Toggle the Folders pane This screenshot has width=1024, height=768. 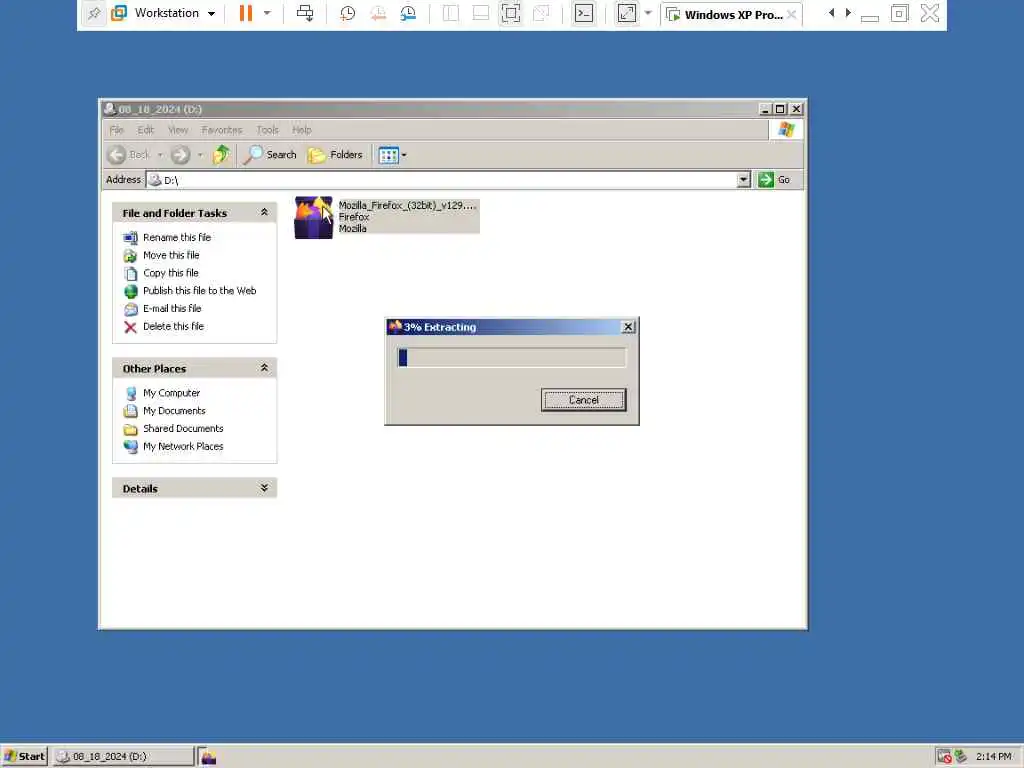pyautogui.click(x=335, y=155)
